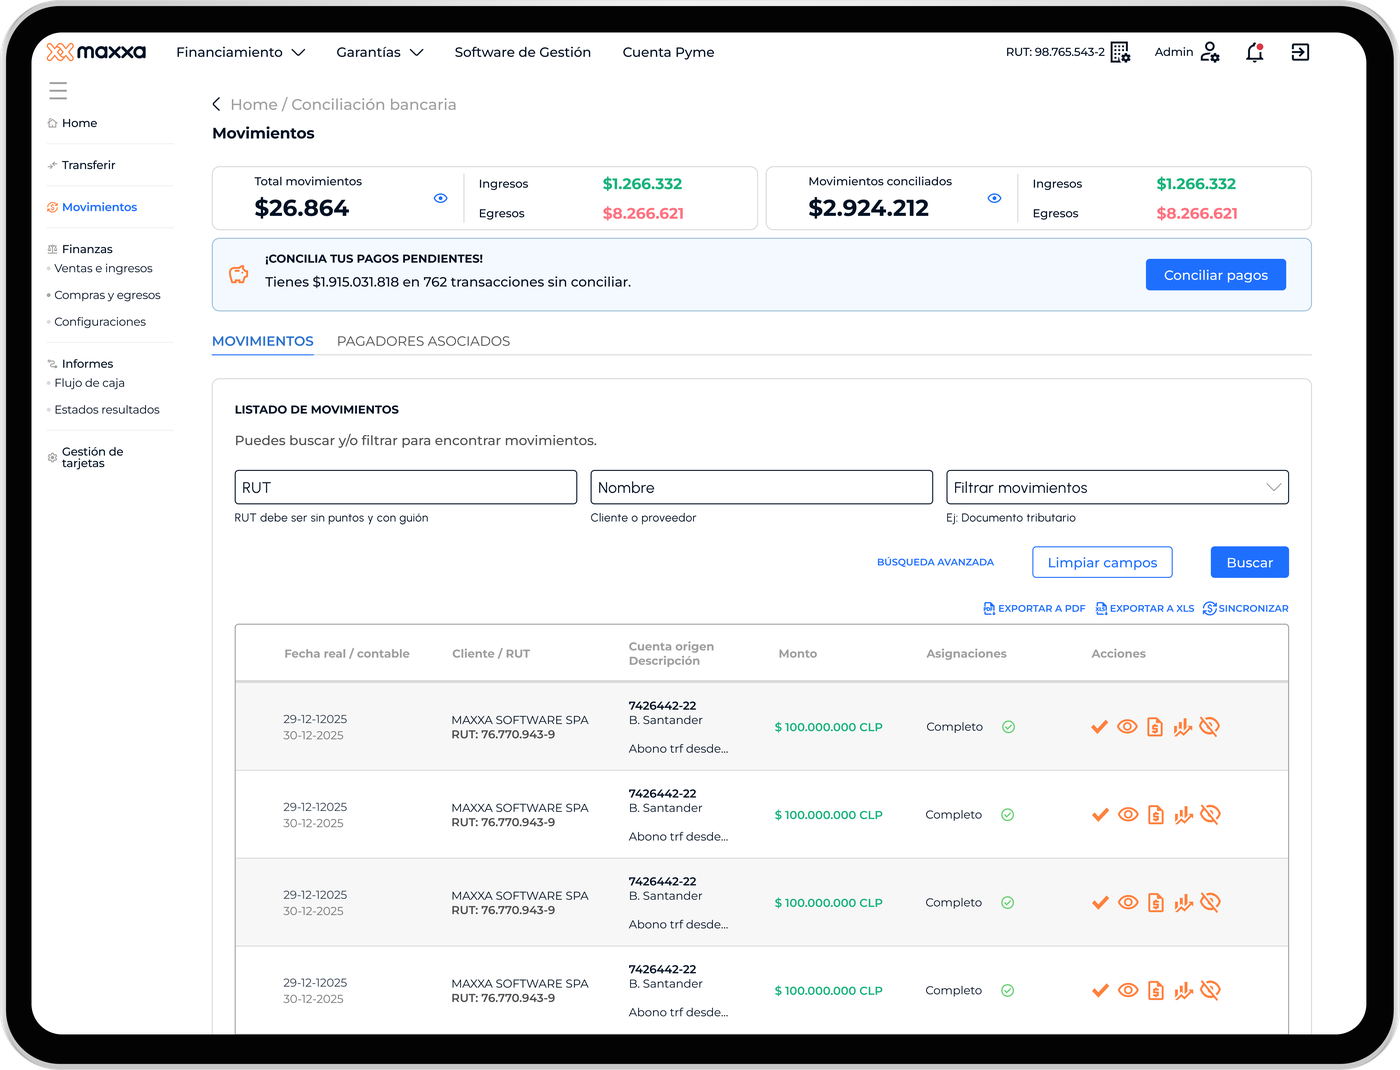Click the checkmark action in first row
The height and width of the screenshot is (1070, 1400).
[1100, 727]
